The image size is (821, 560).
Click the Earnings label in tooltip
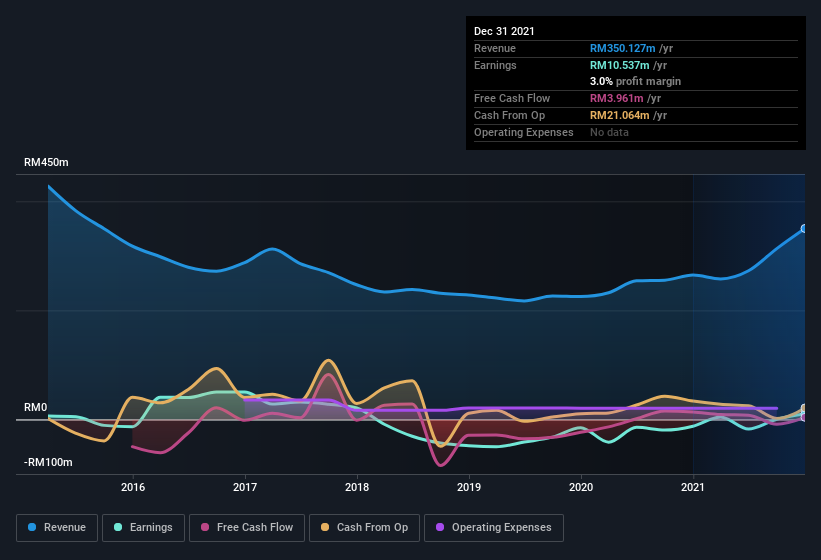click(x=495, y=65)
